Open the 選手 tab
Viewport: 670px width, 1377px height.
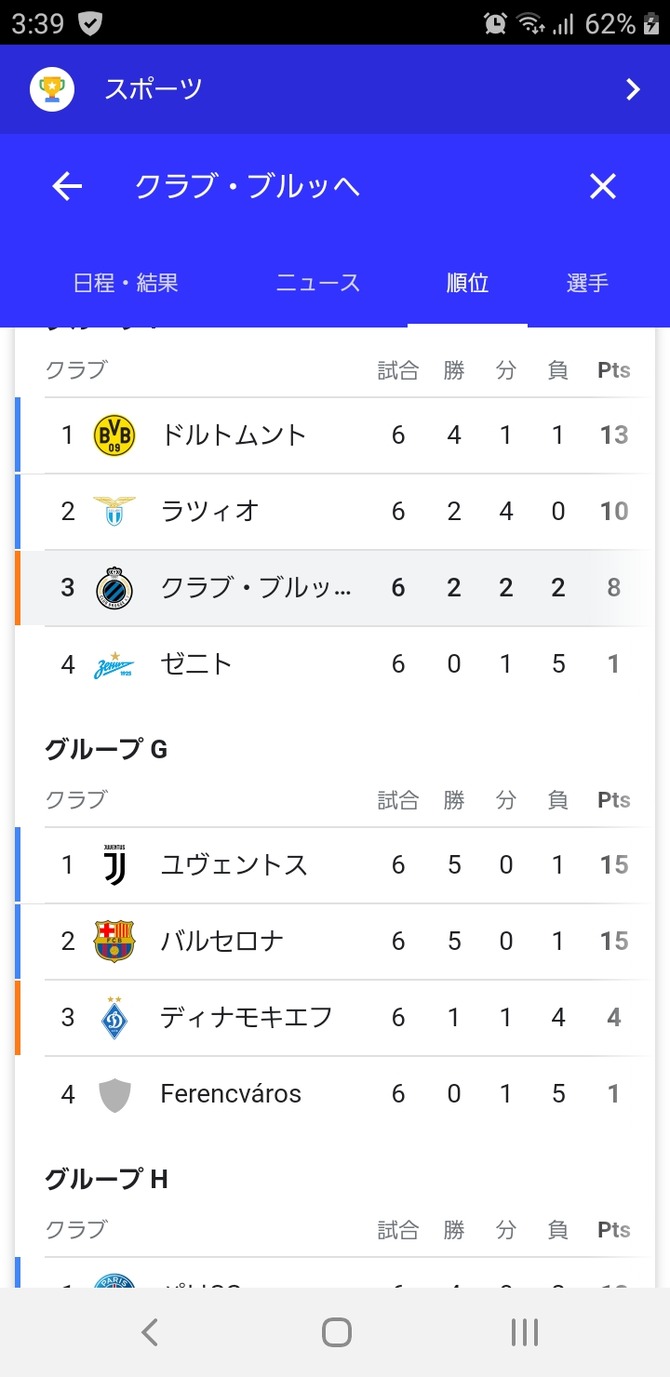pyautogui.click(x=587, y=283)
